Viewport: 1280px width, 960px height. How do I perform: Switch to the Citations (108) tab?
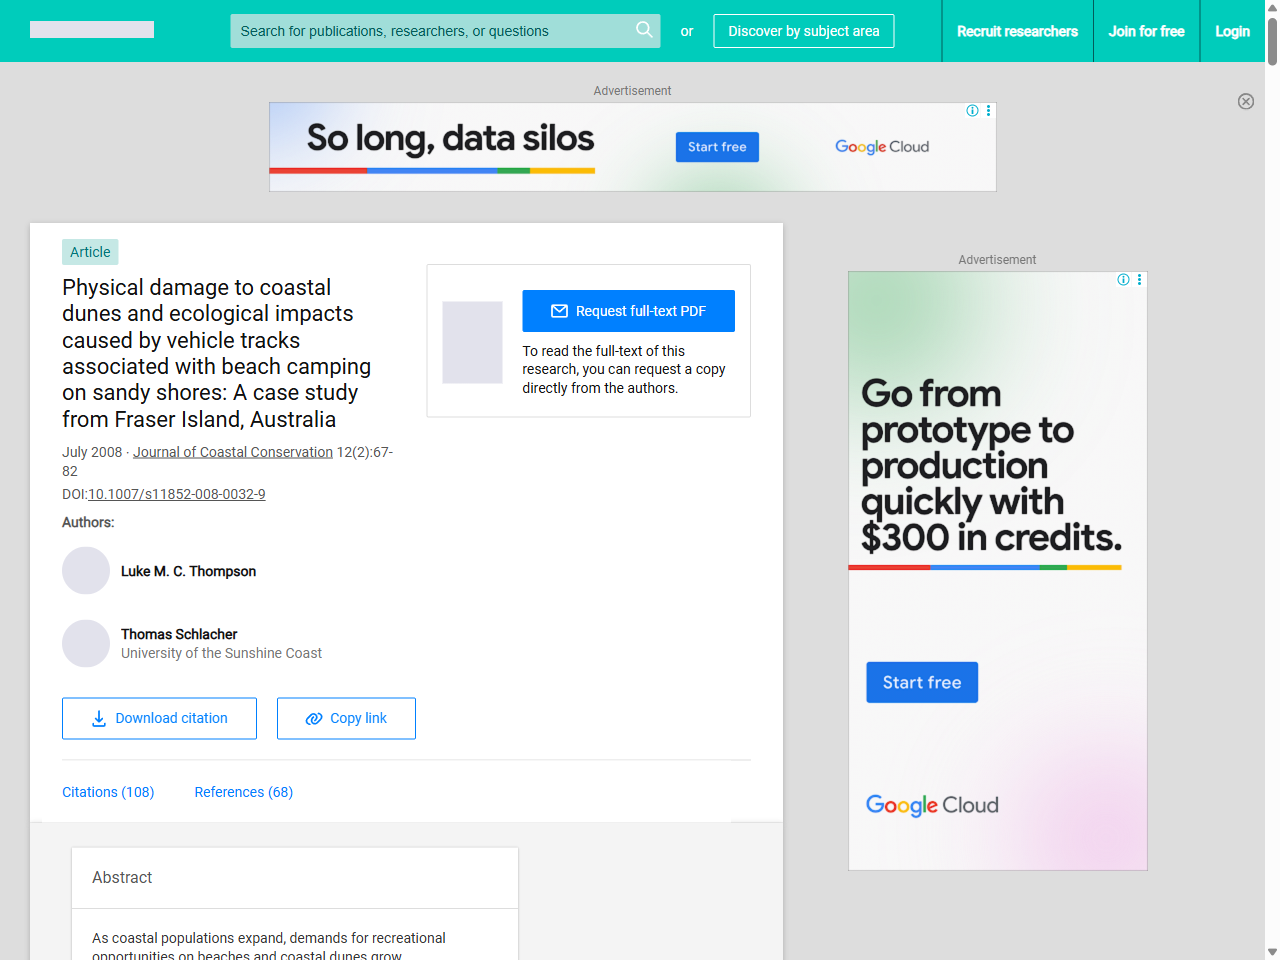108,792
